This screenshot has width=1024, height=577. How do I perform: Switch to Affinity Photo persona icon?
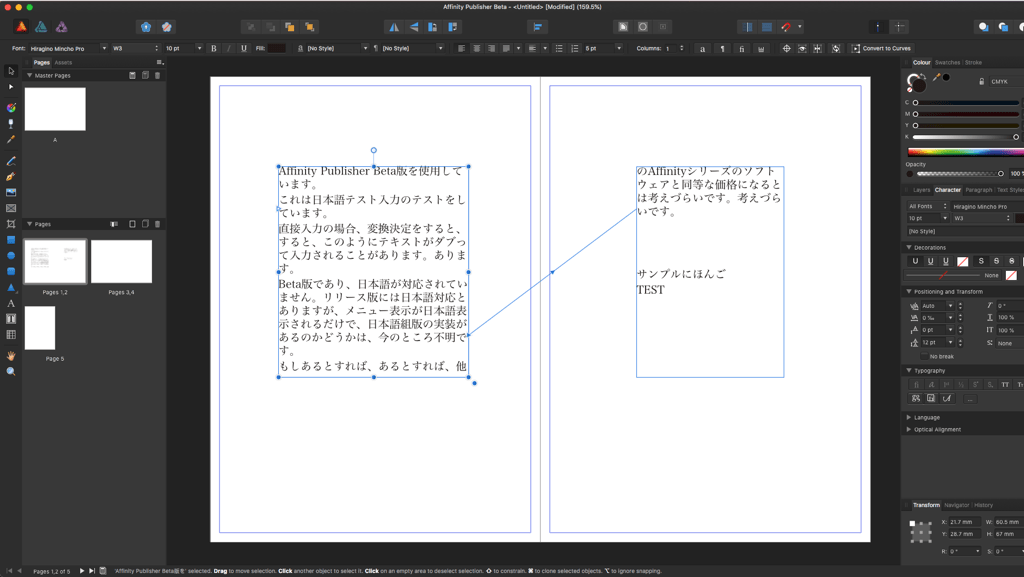tap(61, 27)
